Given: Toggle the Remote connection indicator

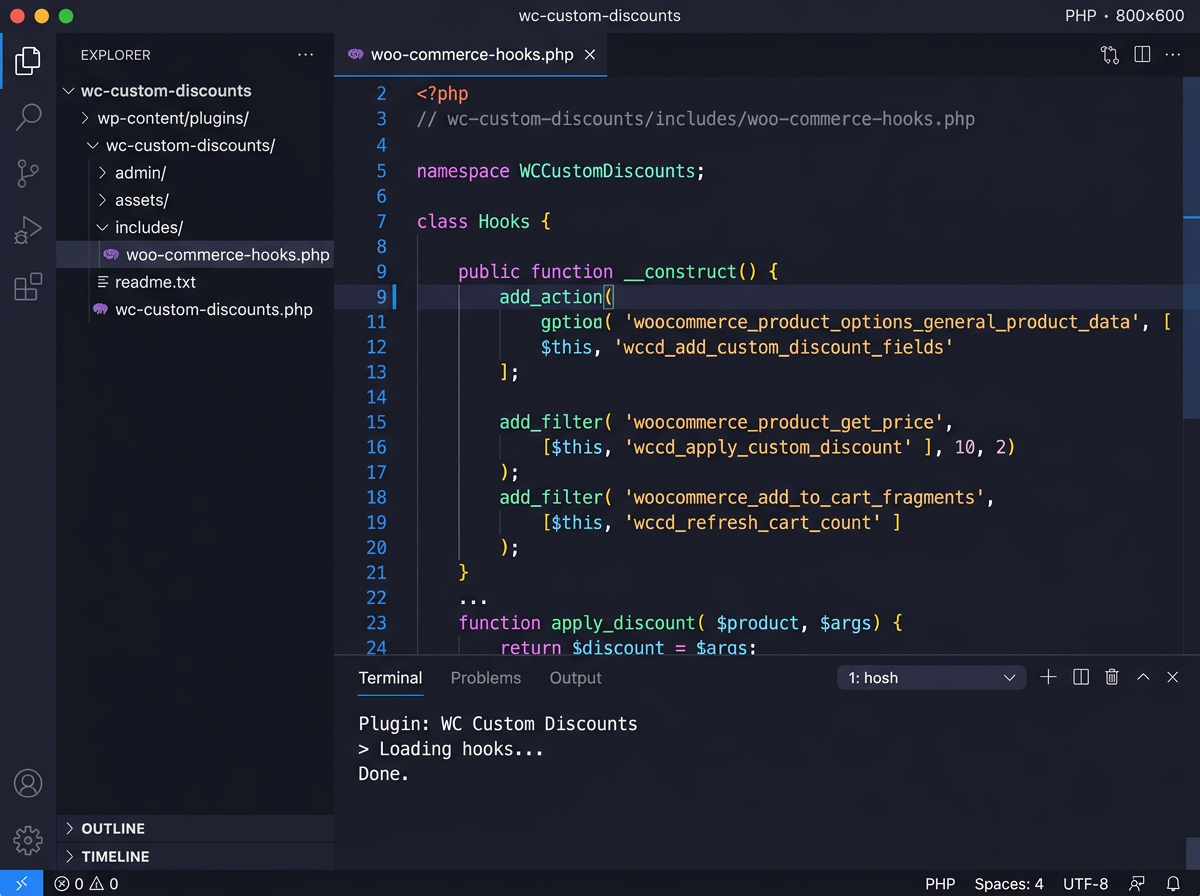Looking at the screenshot, I should pos(22,884).
